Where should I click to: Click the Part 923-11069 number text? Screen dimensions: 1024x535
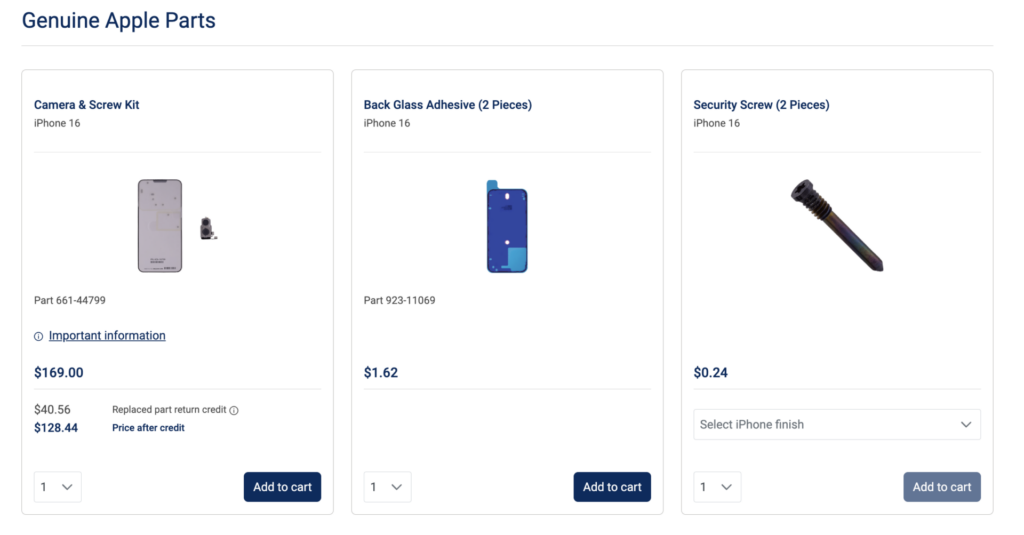click(x=399, y=300)
